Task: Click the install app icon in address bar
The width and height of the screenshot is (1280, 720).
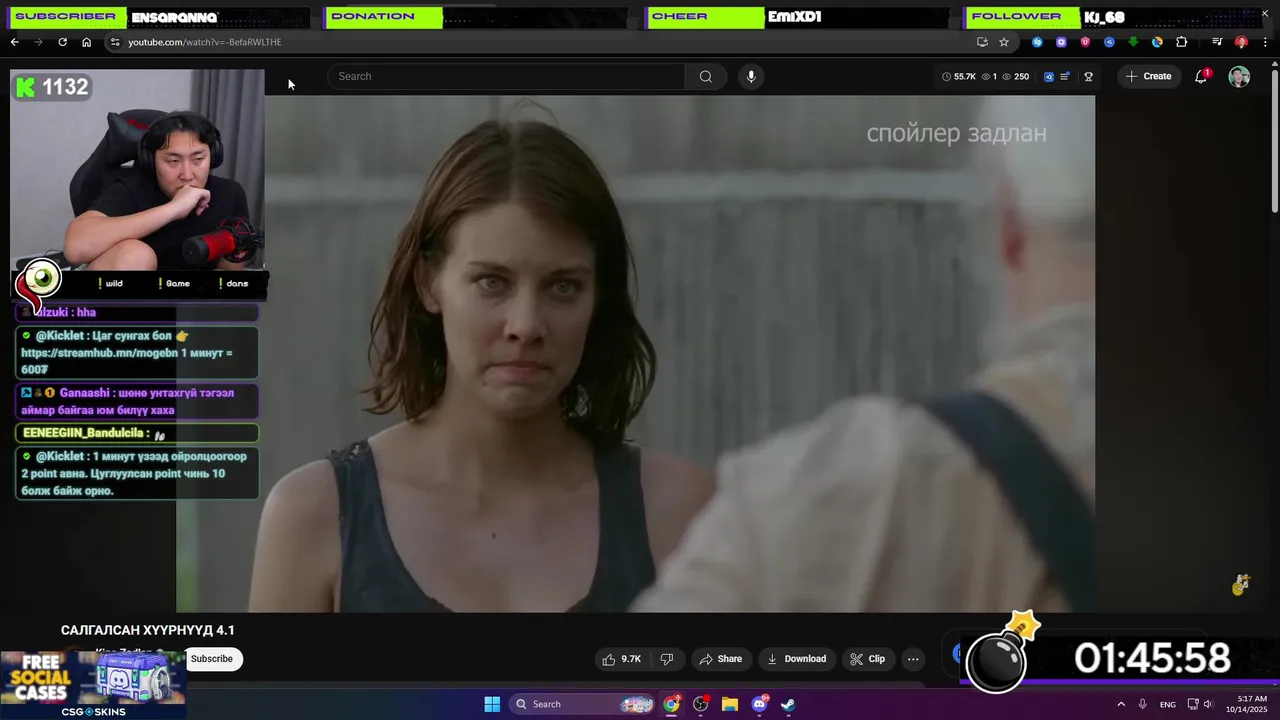Action: [982, 42]
